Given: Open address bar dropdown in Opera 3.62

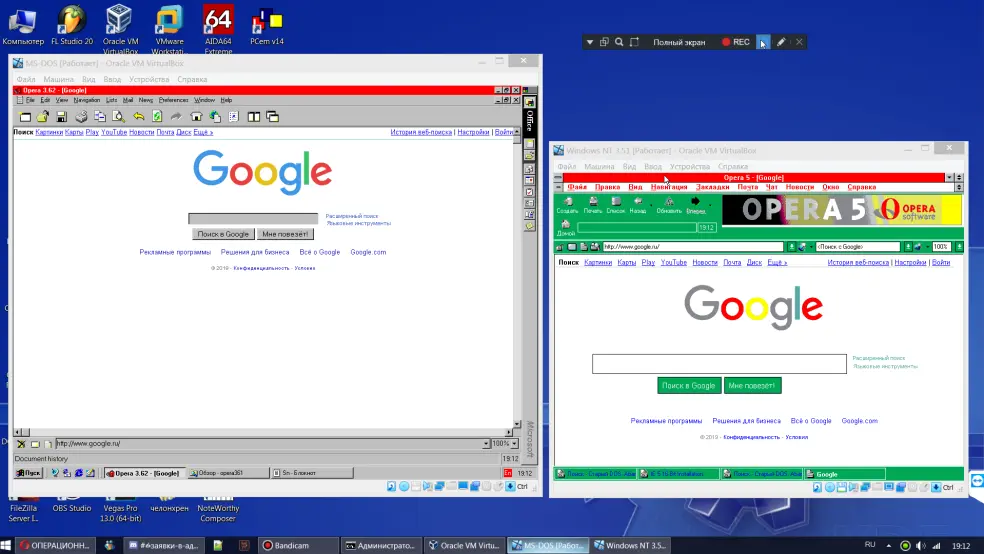Looking at the screenshot, I should click(x=486, y=444).
